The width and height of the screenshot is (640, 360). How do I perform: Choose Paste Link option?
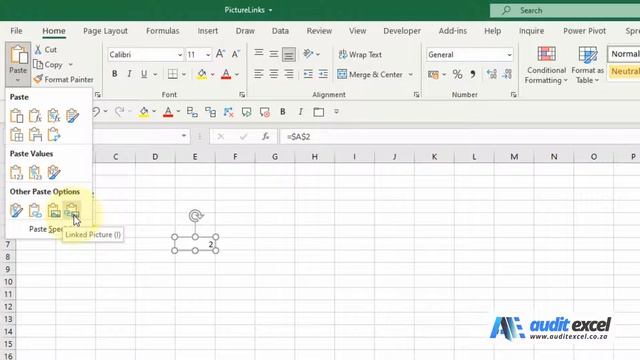click(35, 211)
